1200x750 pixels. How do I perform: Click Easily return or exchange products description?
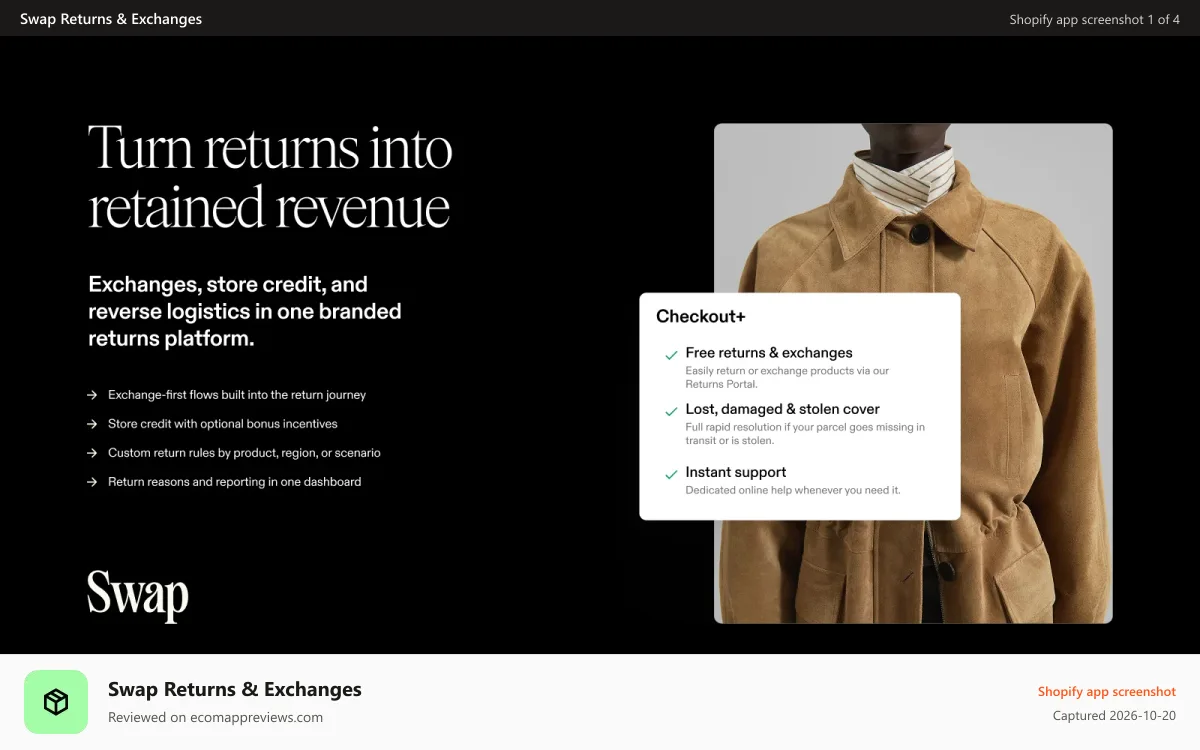point(787,377)
